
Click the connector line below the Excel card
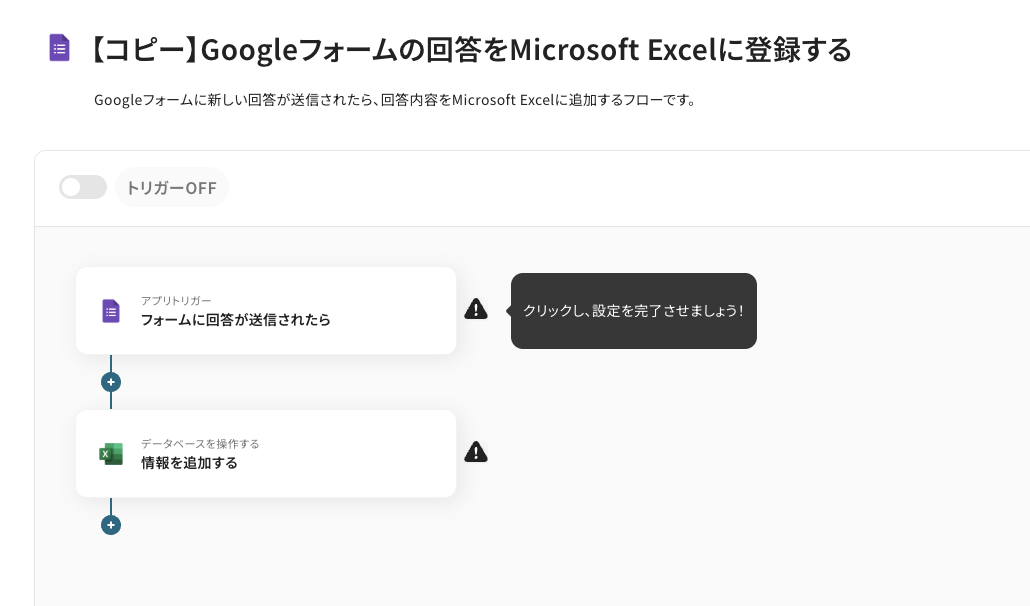[111, 506]
